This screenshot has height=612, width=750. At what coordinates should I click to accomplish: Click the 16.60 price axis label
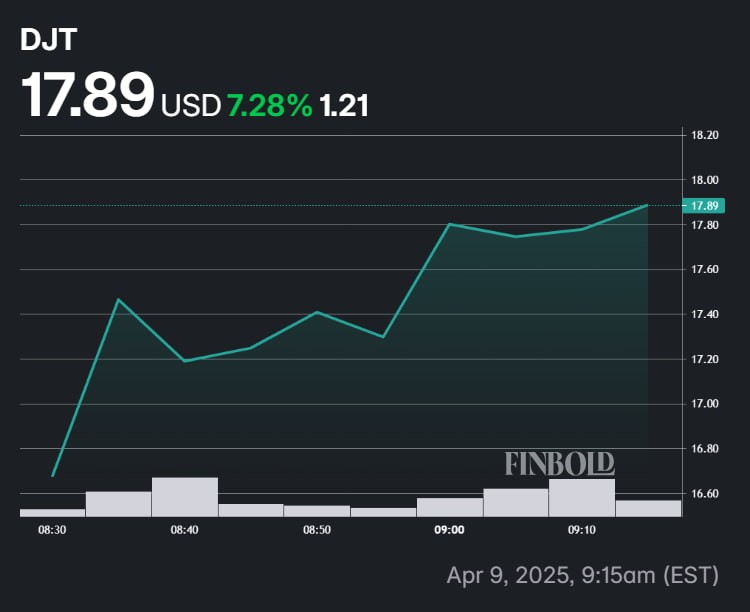pos(705,494)
